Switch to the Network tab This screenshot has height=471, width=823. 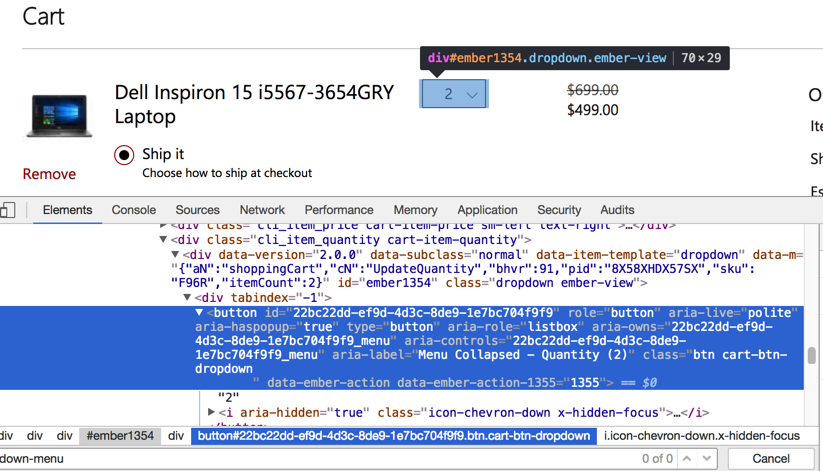coord(262,210)
